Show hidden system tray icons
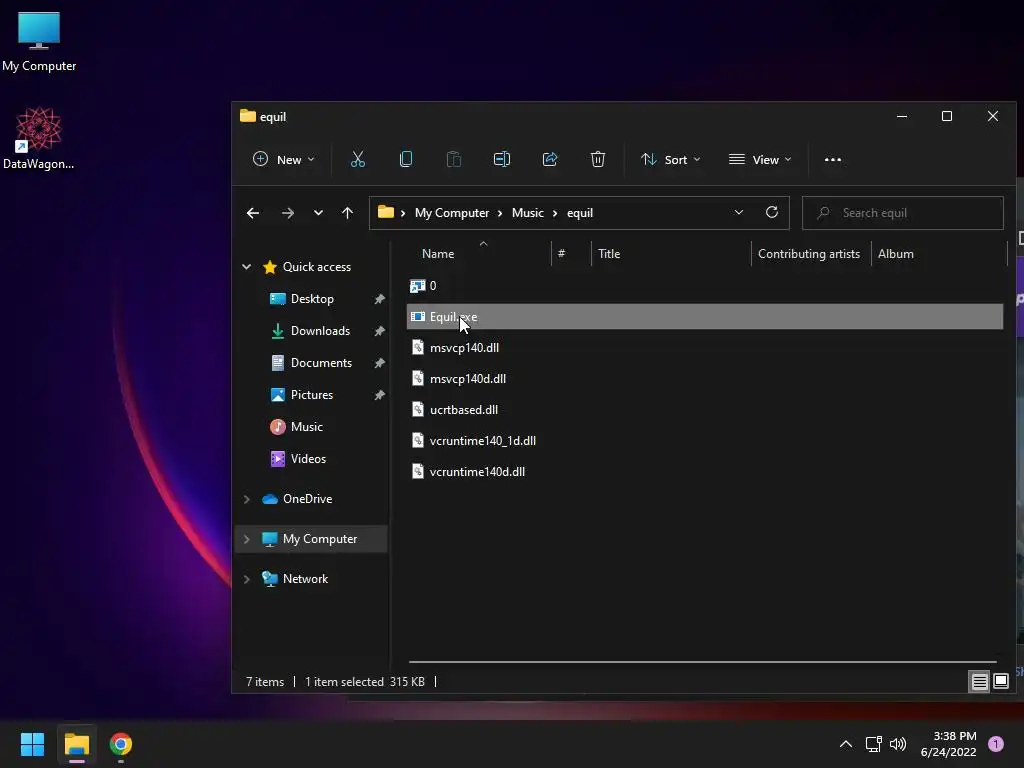Viewport: 1024px width, 768px height. click(846, 744)
